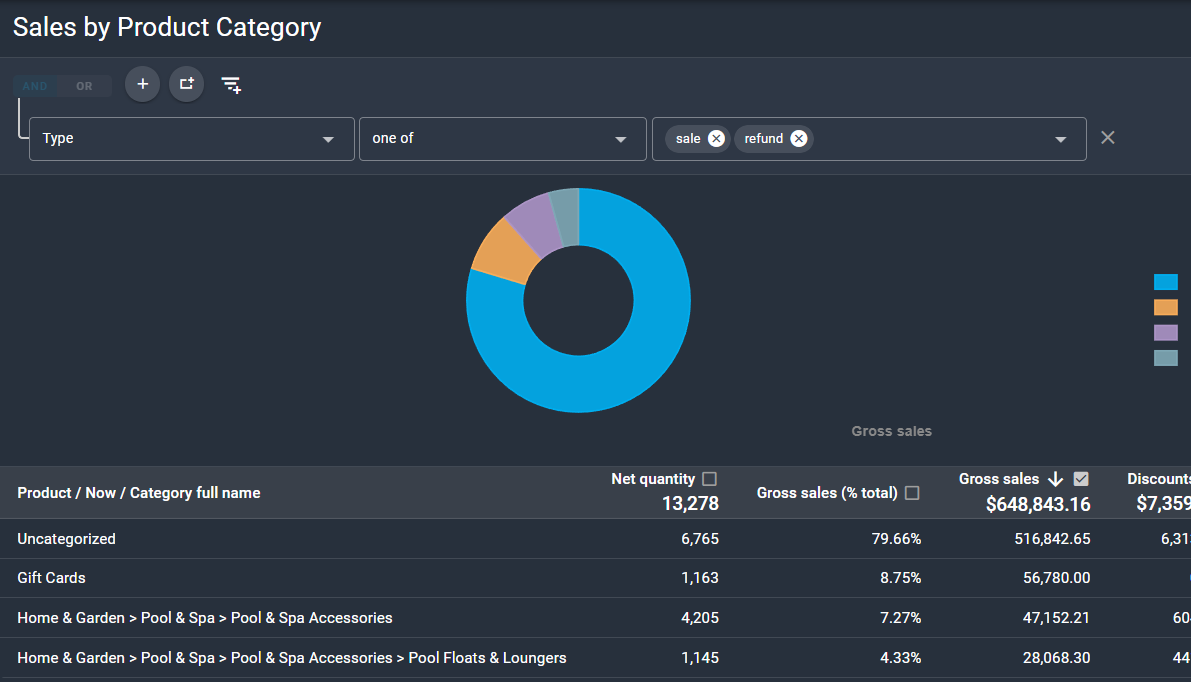Viewport: 1191px width, 682px height.
Task: Select the orange legend color swatch
Action: click(x=1165, y=307)
